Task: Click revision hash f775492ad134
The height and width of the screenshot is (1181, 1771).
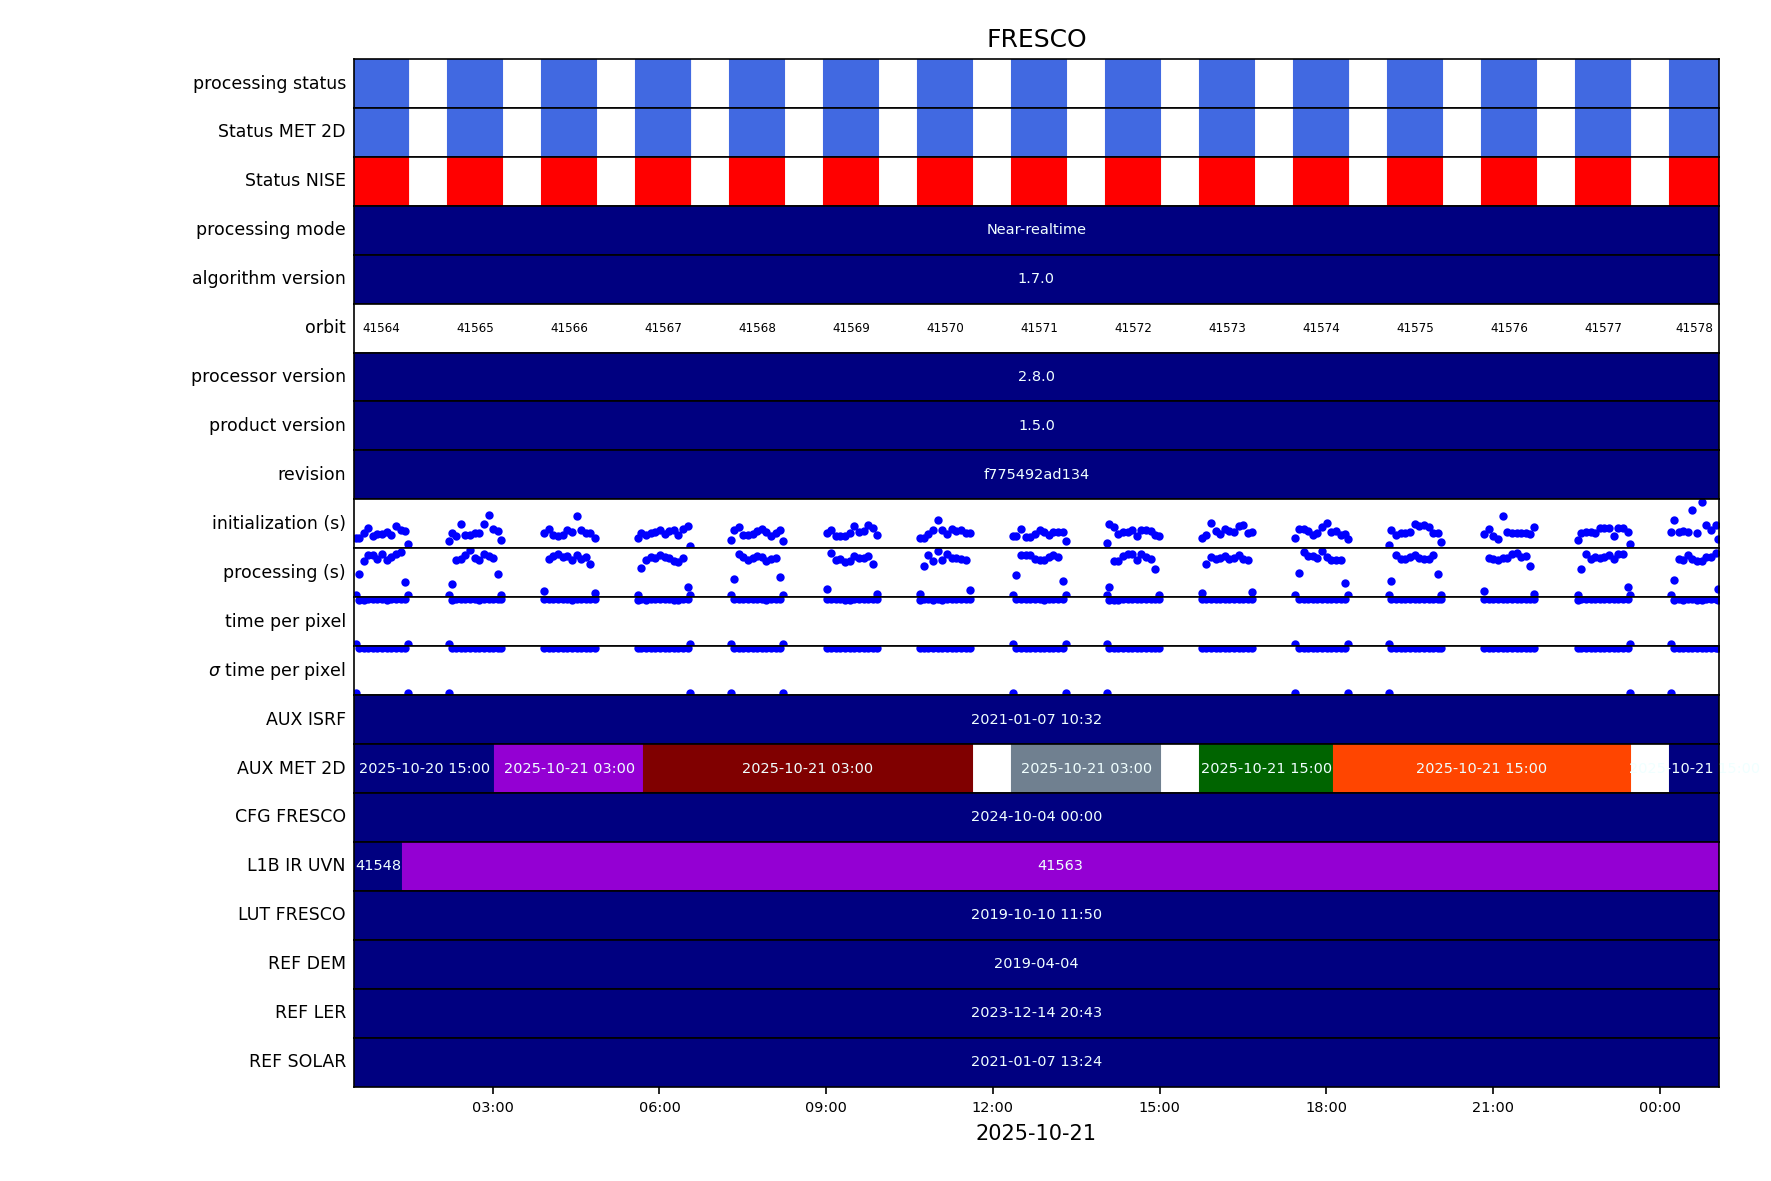Action: pos(1036,475)
